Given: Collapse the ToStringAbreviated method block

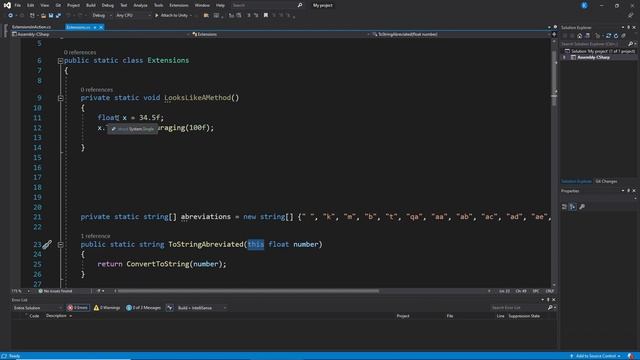Looking at the screenshot, I should tap(60, 244).
